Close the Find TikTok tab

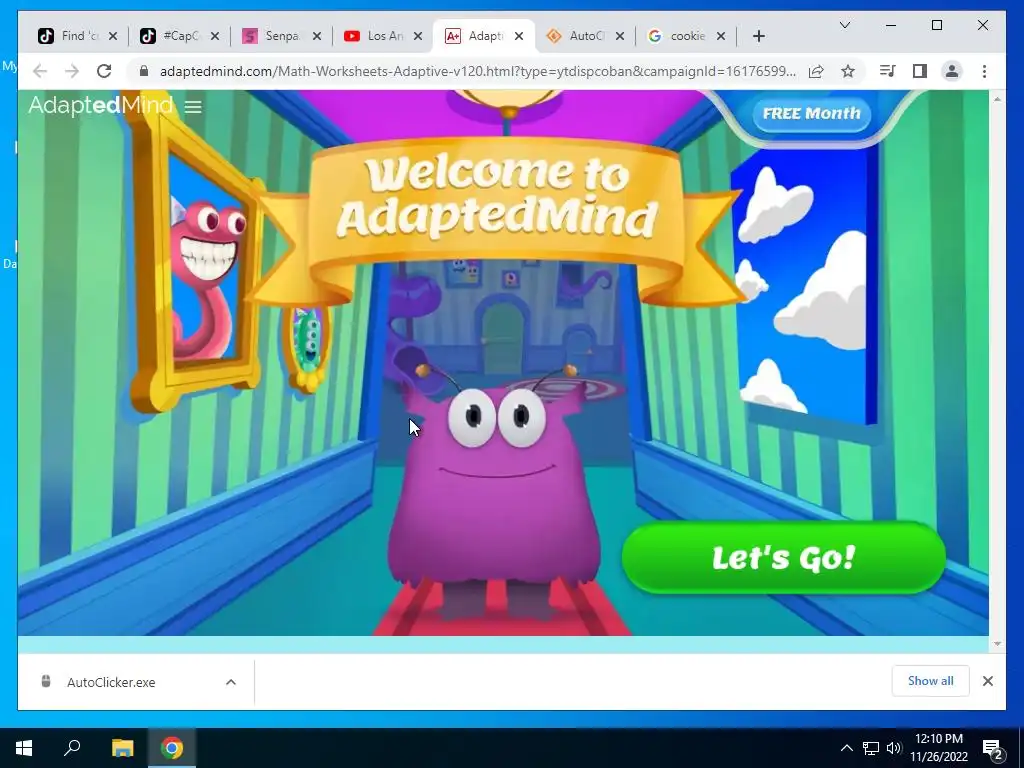tap(113, 36)
